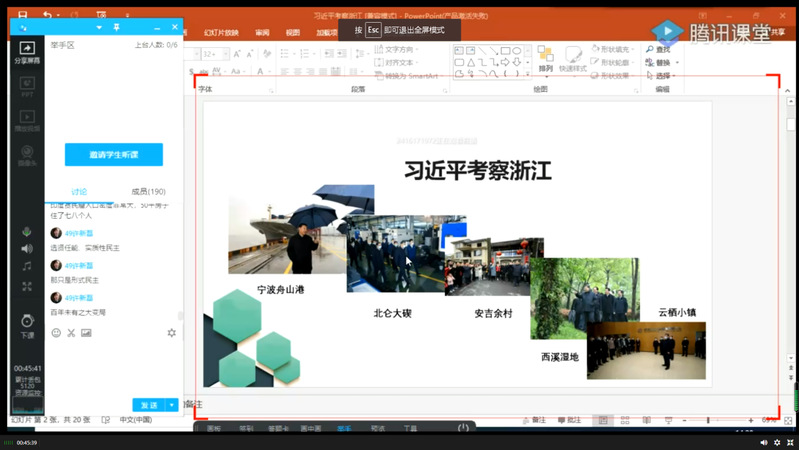Click the 选择 select button
Viewport: 799px width, 450px height.
tap(660, 76)
